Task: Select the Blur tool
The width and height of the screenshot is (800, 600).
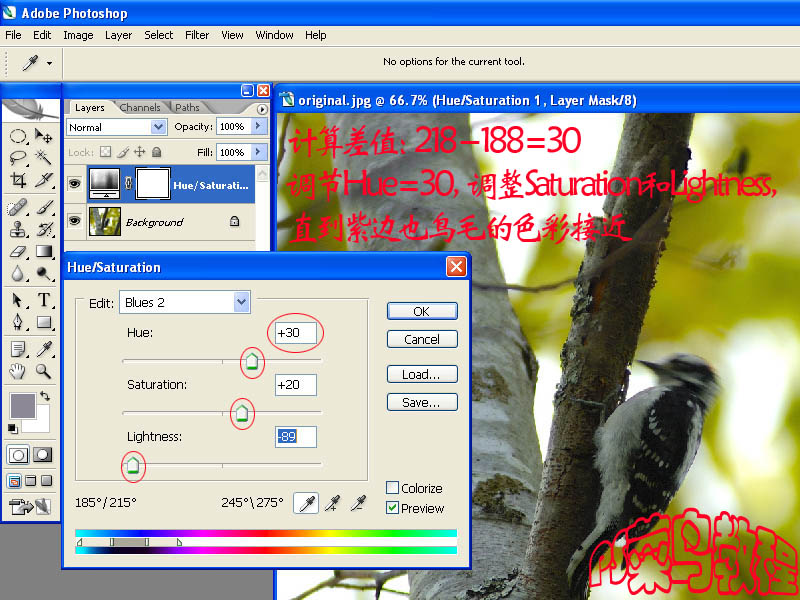Action: click(x=18, y=274)
